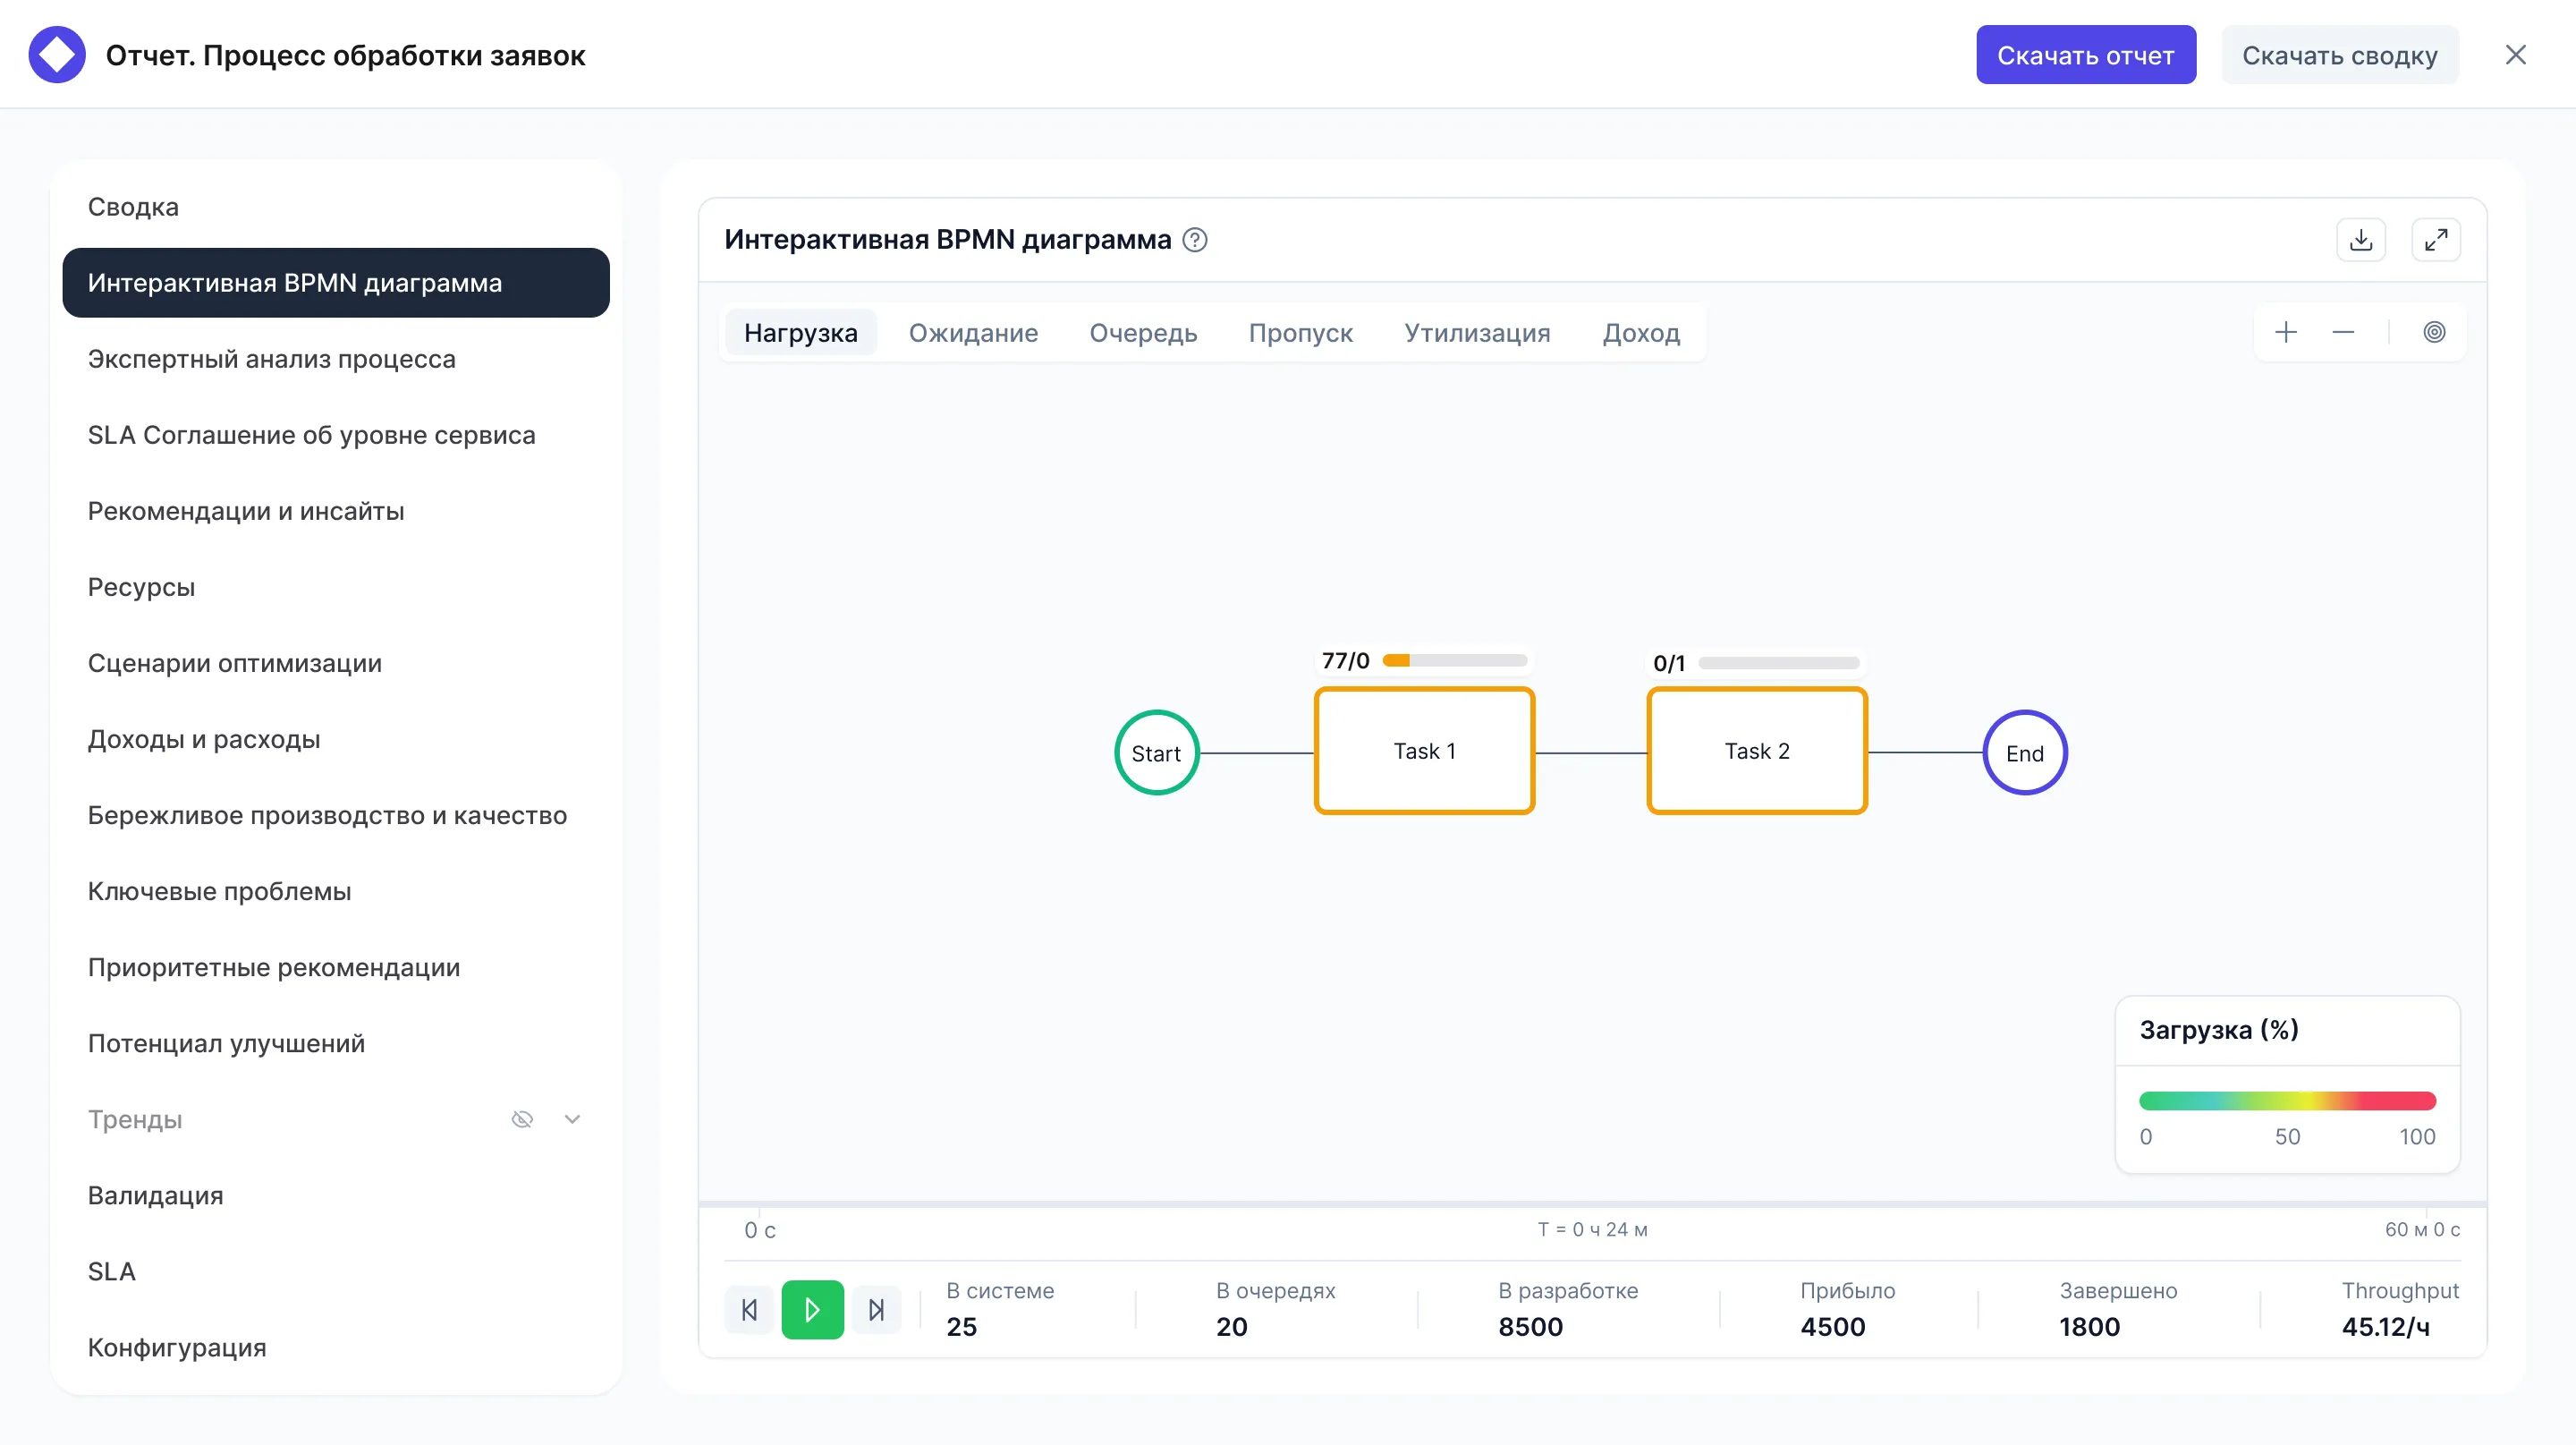Image resolution: width=2576 pixels, height=1445 pixels.
Task: Click the diamond app logo
Action: click(x=57, y=54)
